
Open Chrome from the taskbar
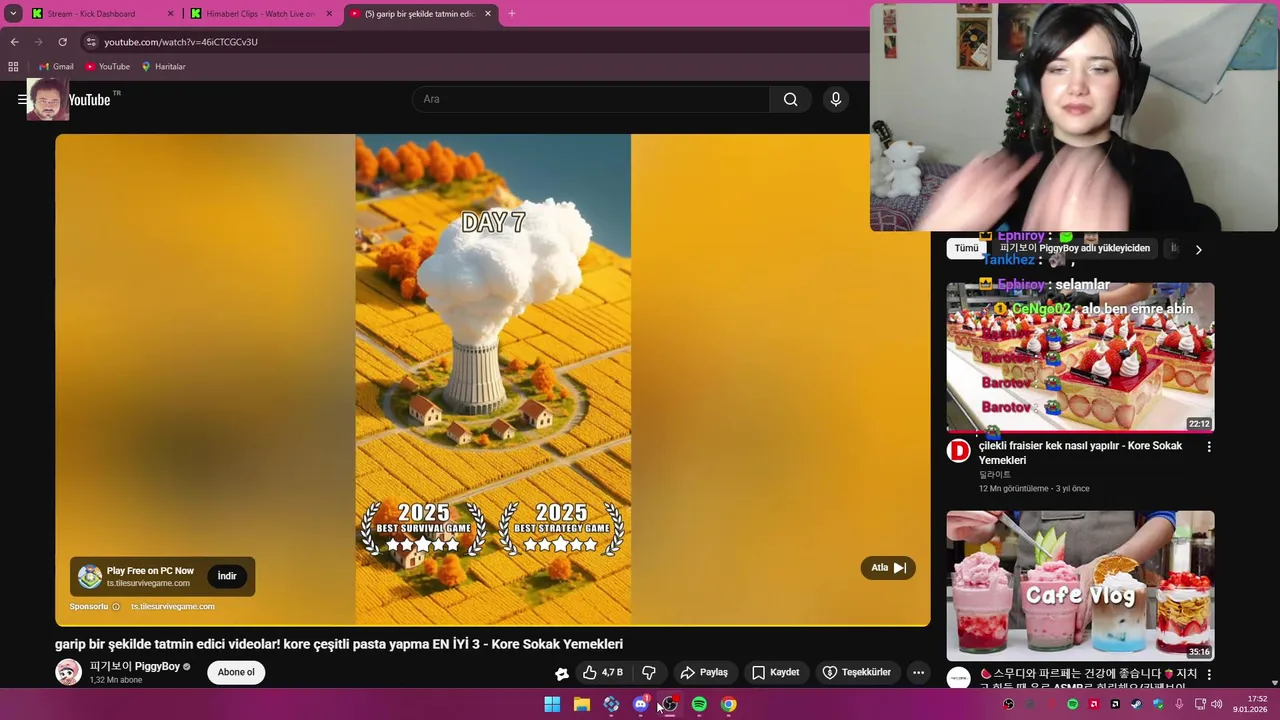pyautogui.click(x=729, y=704)
